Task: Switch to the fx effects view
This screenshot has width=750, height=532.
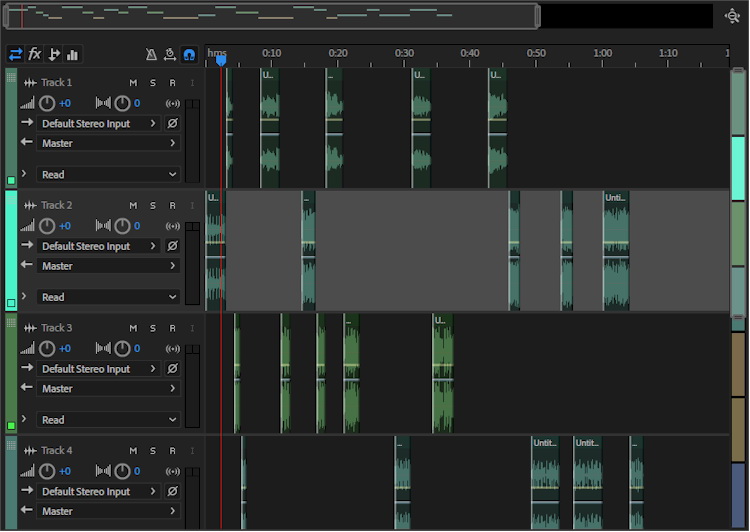Action: tap(34, 54)
